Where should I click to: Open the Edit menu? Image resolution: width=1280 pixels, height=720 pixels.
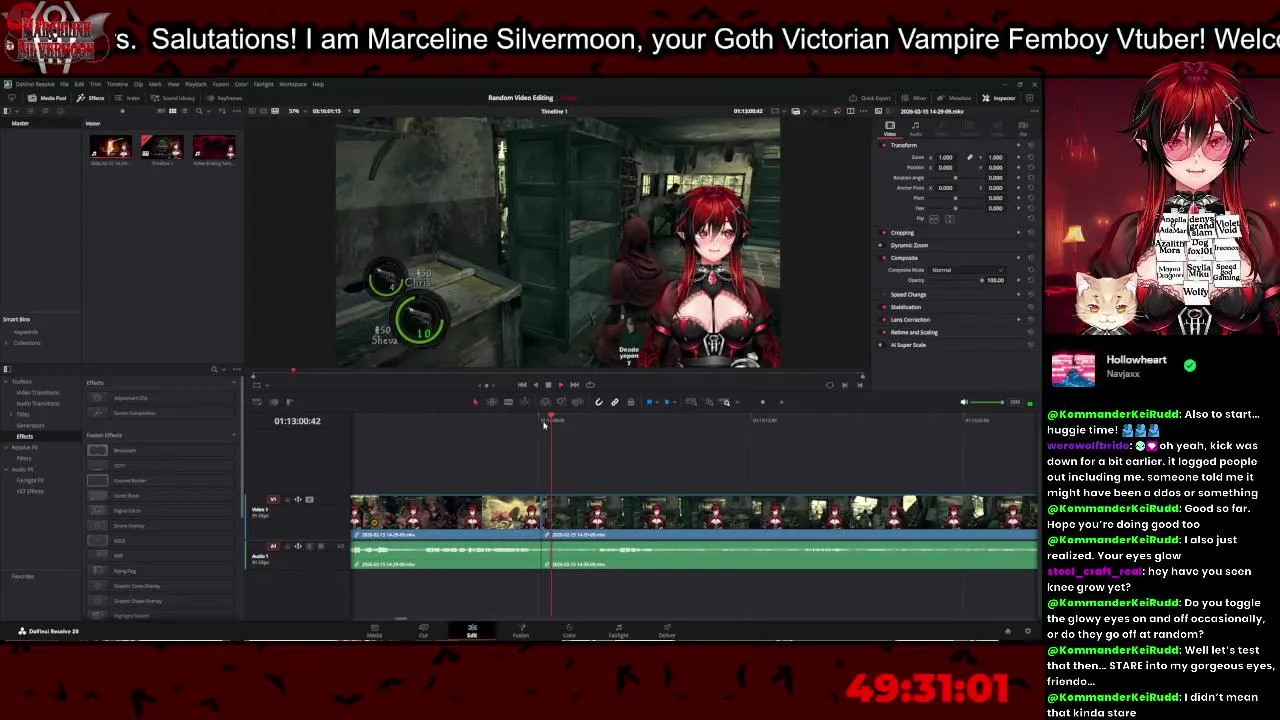79,84
